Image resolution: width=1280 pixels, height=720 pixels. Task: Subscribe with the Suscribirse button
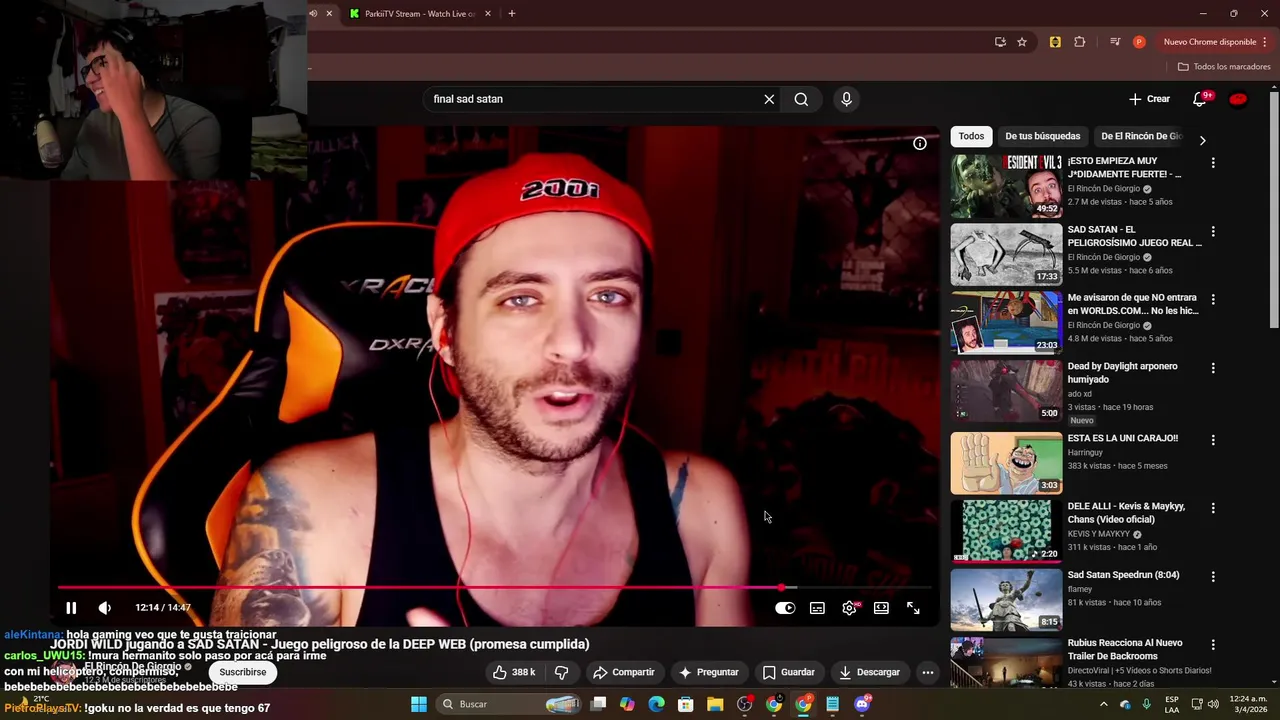pos(242,672)
